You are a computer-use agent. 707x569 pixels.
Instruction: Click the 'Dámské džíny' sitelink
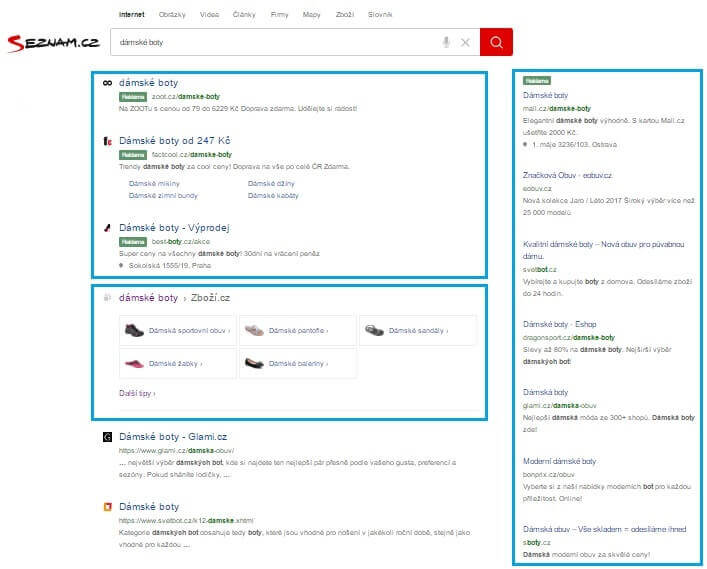pyautogui.click(x=271, y=184)
